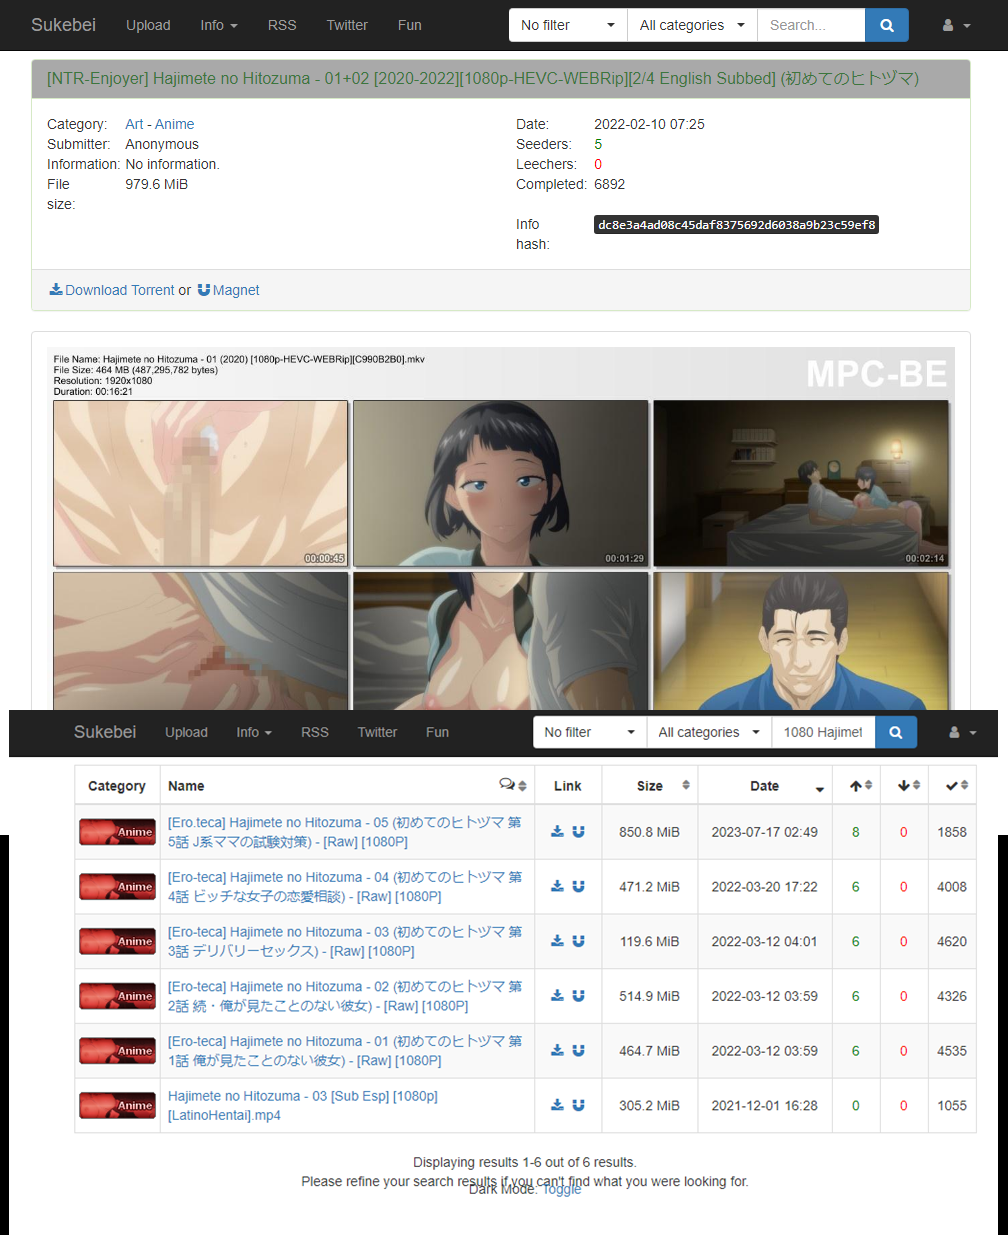
Task: Open the '[Ero-teca] Hajimete no Hitozuma - 01' result
Action: click(x=345, y=1051)
